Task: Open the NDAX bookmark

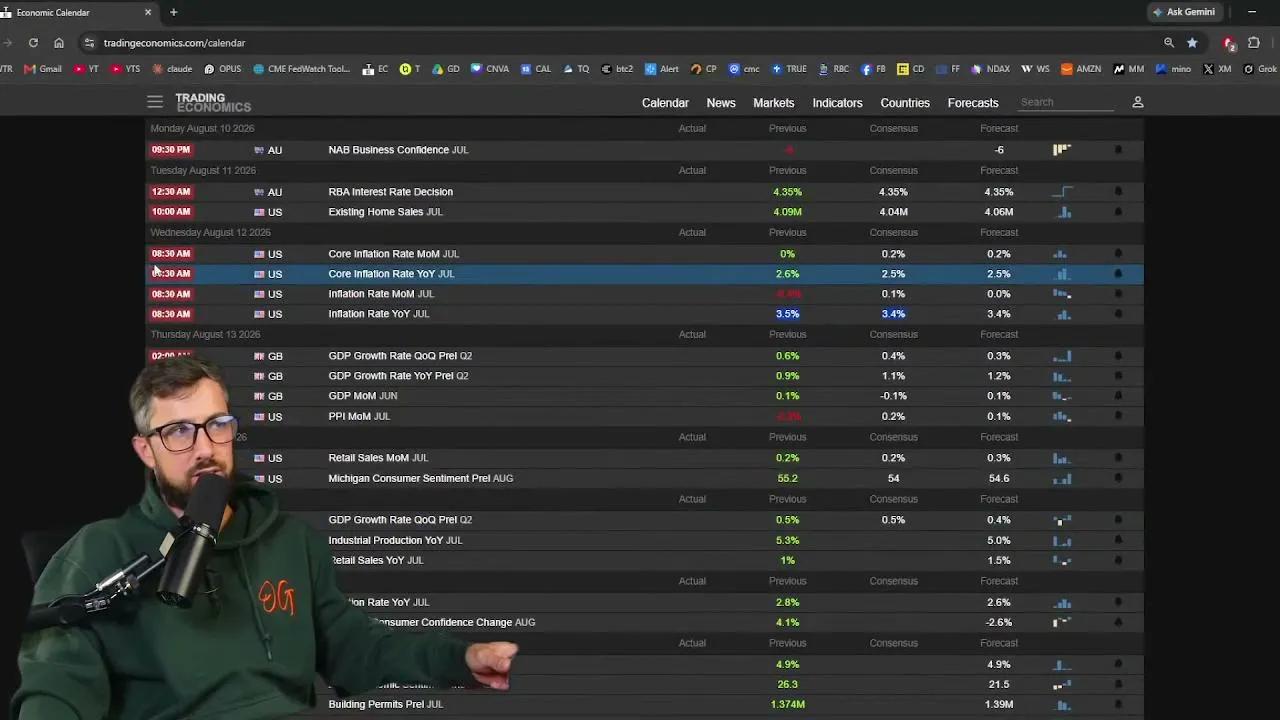Action: point(990,69)
